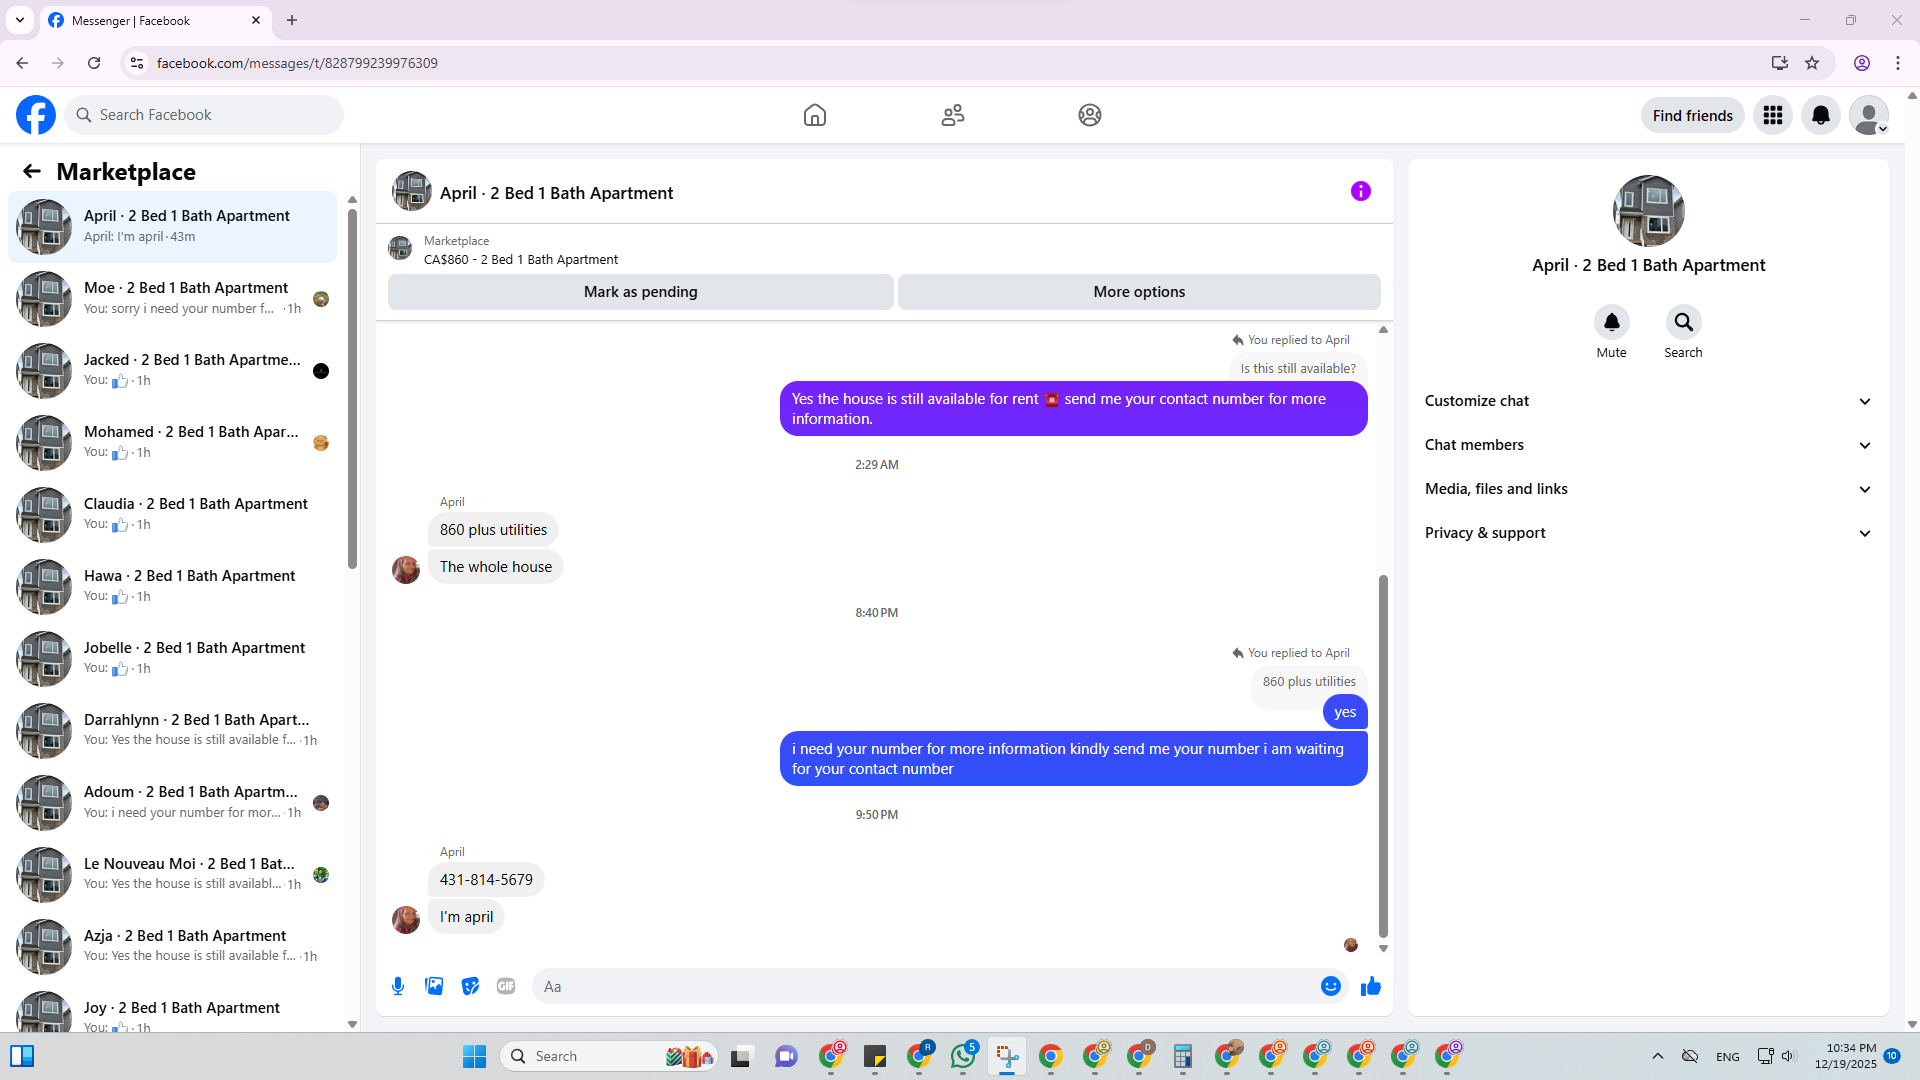
Task: Expand Customize chat section
Action: click(x=1648, y=401)
